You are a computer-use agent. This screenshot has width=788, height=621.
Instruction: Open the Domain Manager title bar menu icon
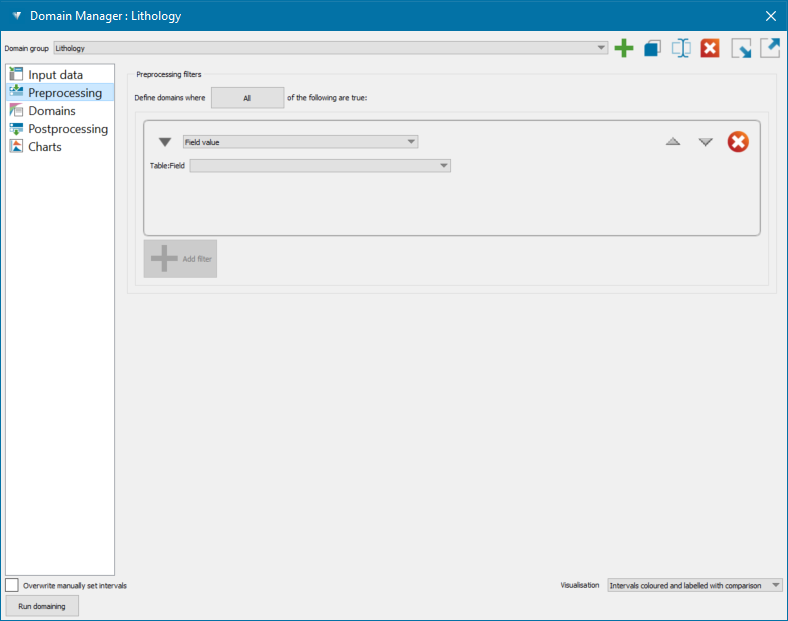pyautogui.click(x=17, y=16)
